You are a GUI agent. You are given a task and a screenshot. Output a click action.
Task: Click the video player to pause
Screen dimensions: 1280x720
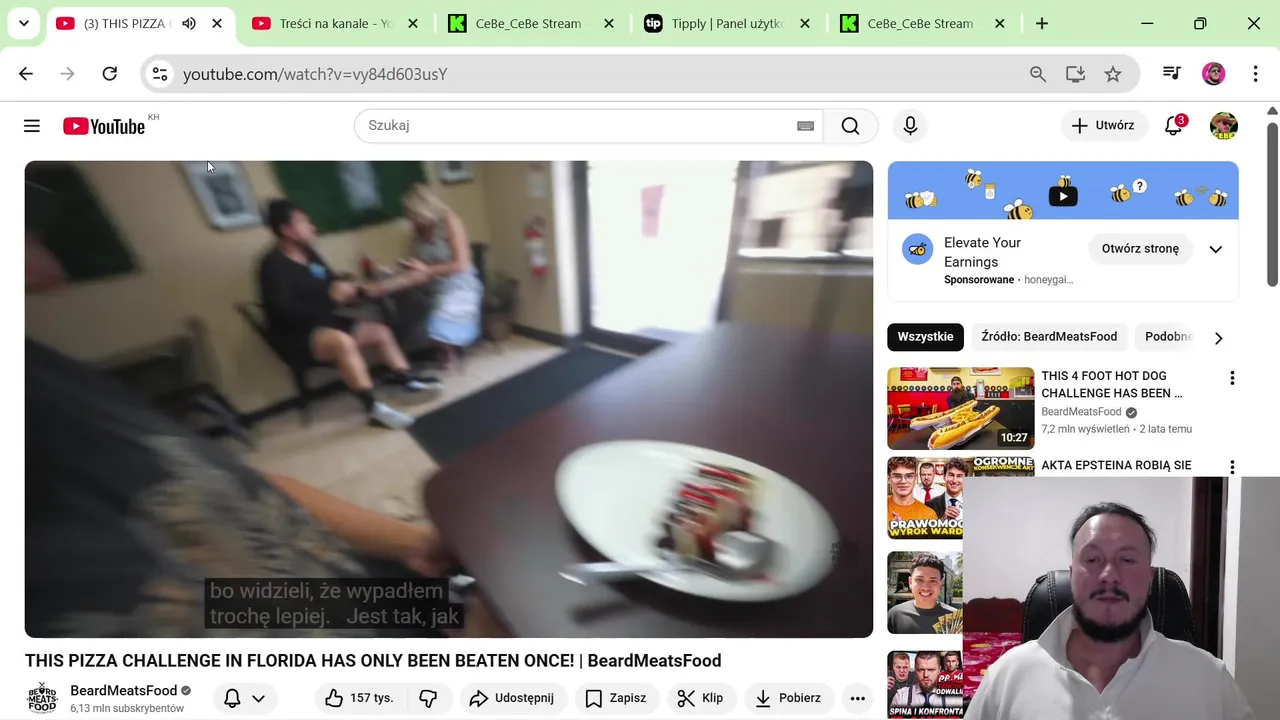pyautogui.click(x=449, y=399)
